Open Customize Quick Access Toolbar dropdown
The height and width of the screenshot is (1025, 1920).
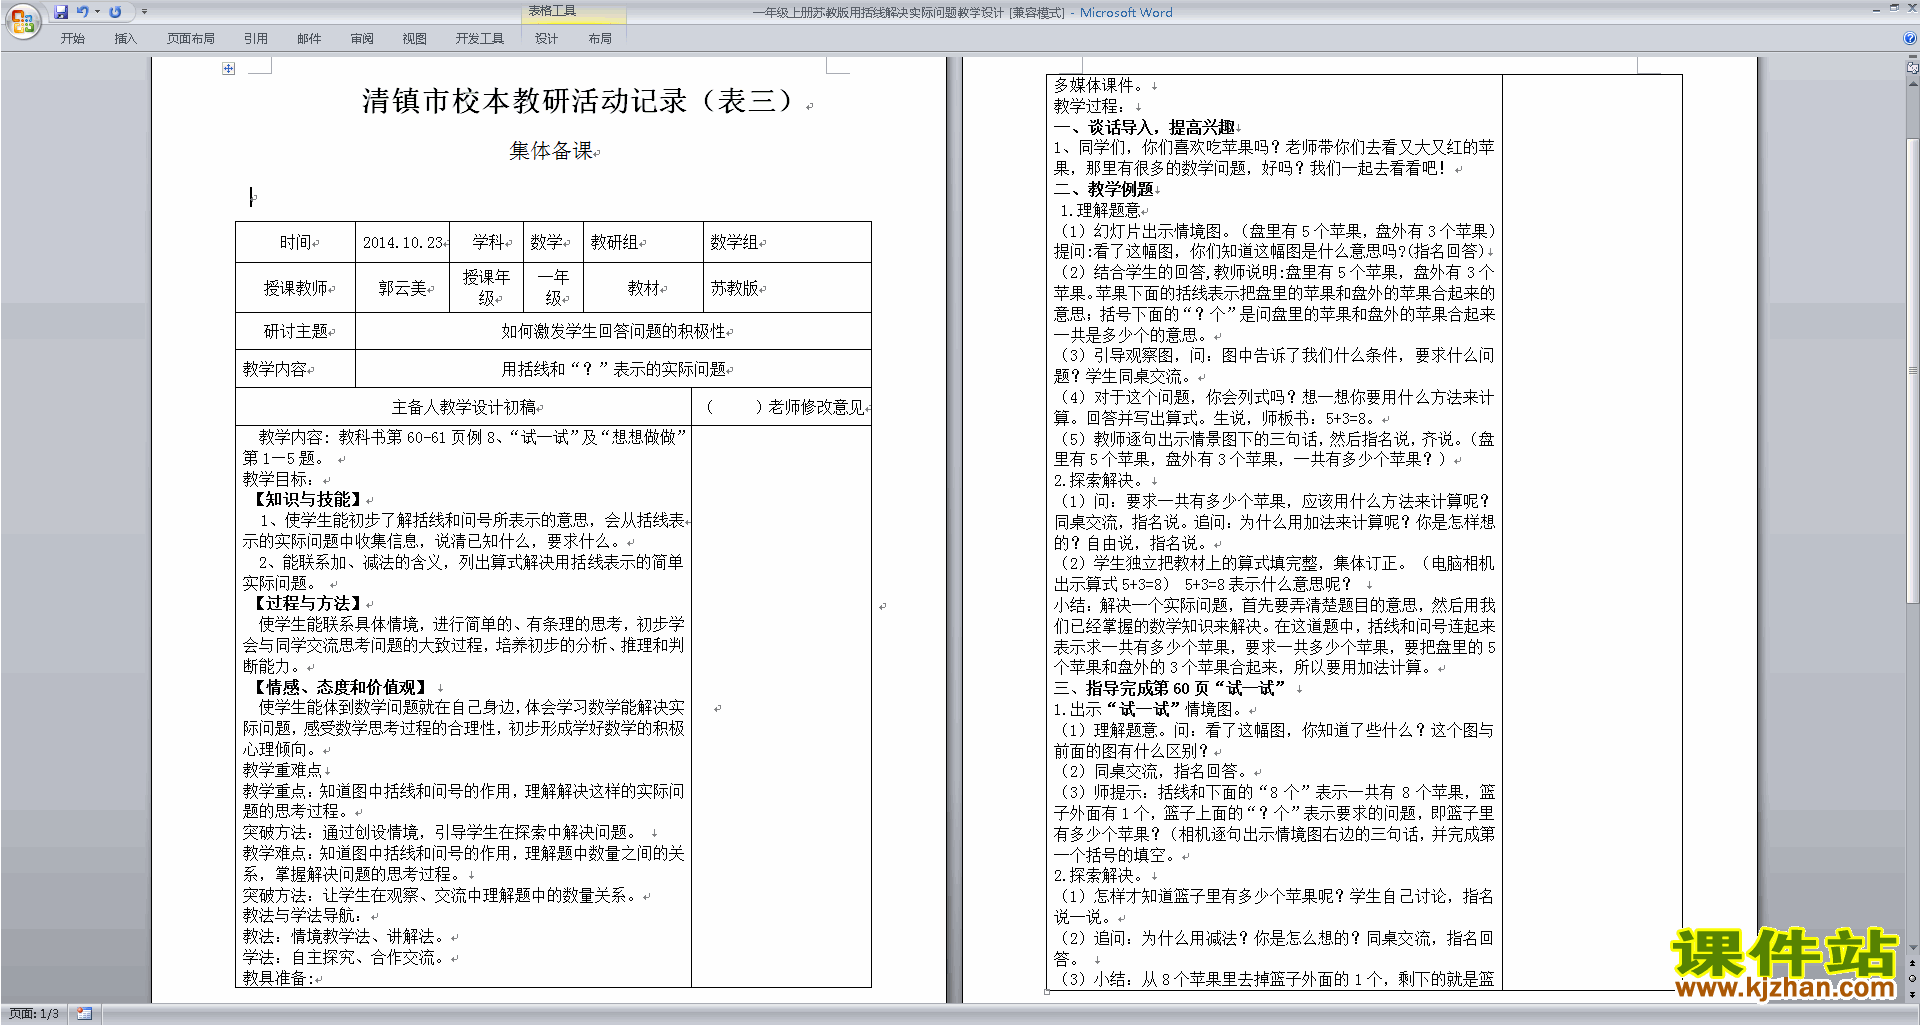pos(144,12)
